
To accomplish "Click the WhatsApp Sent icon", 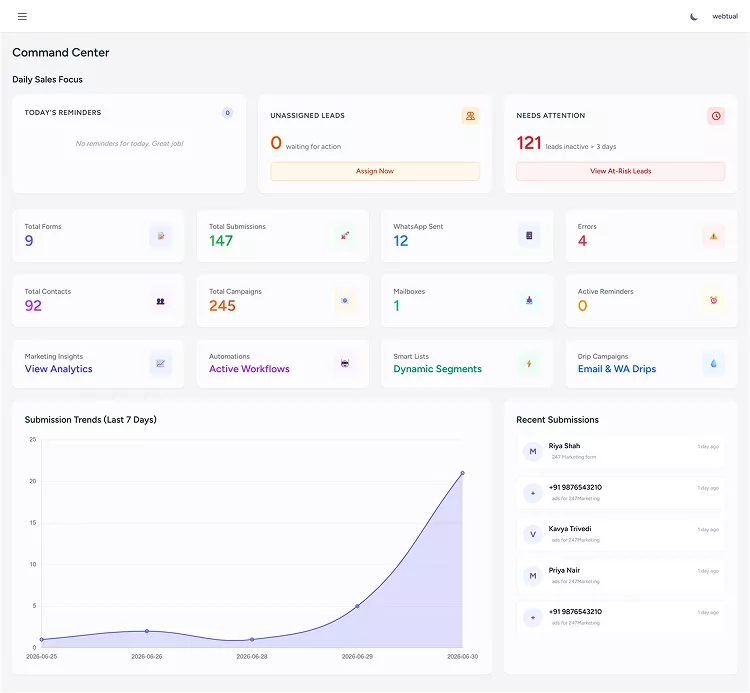I will point(529,236).
